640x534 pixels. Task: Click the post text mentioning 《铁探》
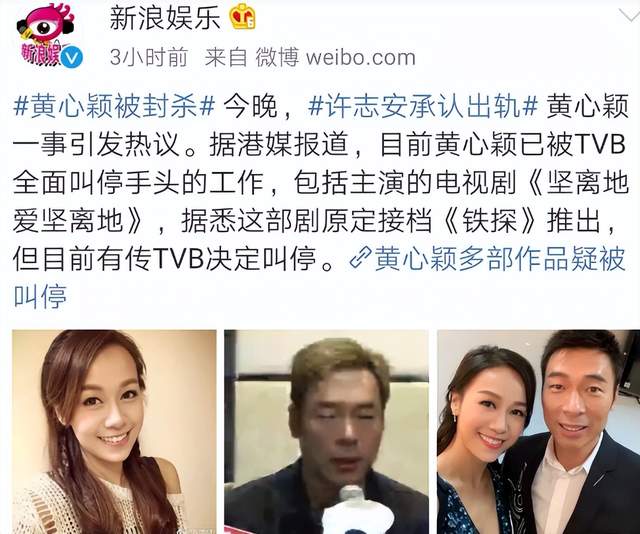coord(489,221)
